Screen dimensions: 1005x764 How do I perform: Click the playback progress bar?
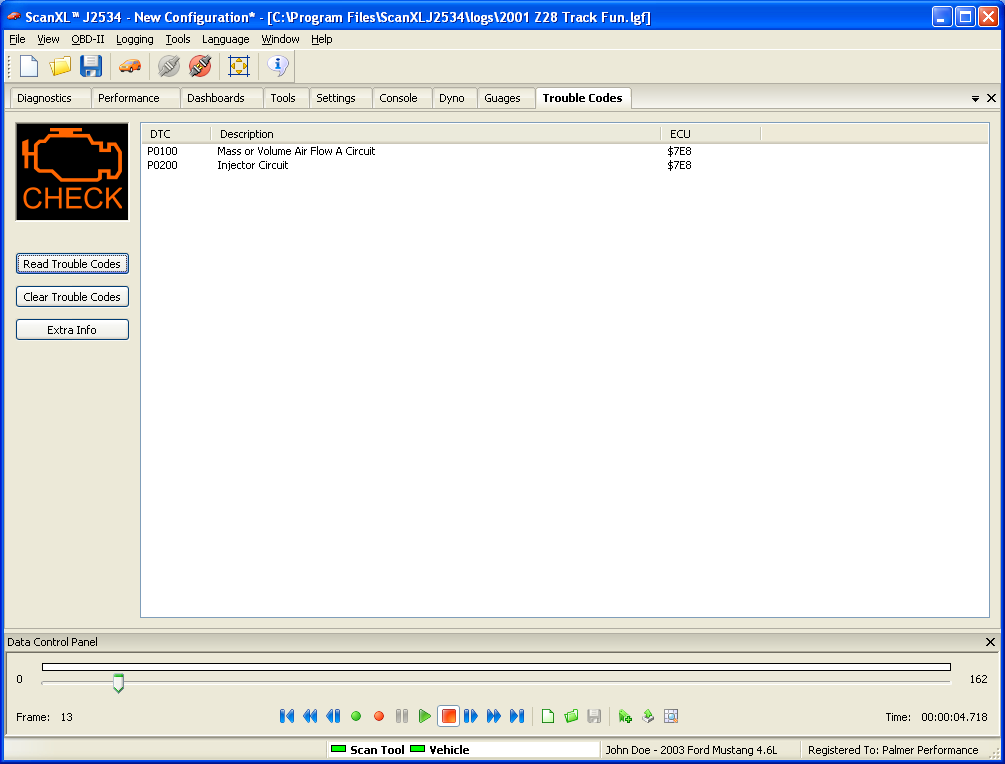pyautogui.click(x=496, y=667)
